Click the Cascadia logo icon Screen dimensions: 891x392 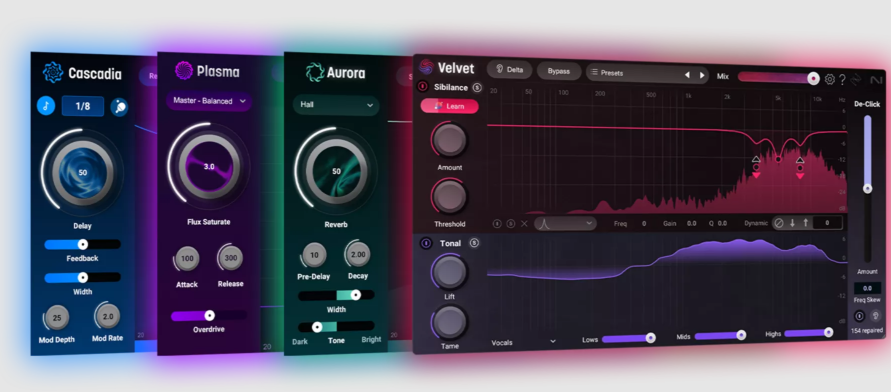click(x=53, y=73)
